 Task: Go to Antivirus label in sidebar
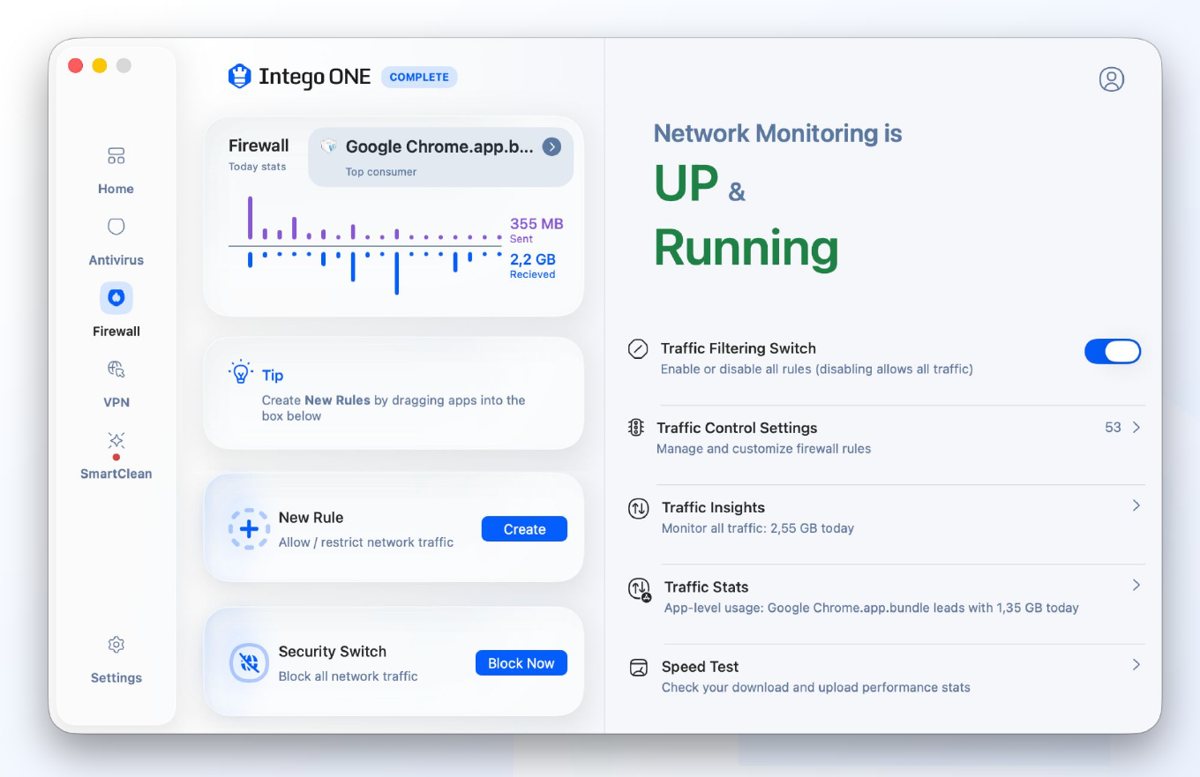[x=116, y=260]
